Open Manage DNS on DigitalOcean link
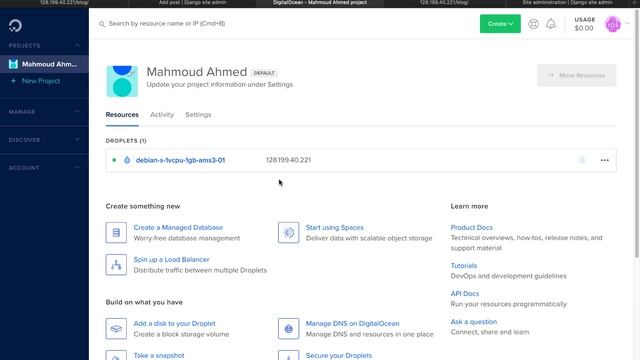 point(352,323)
